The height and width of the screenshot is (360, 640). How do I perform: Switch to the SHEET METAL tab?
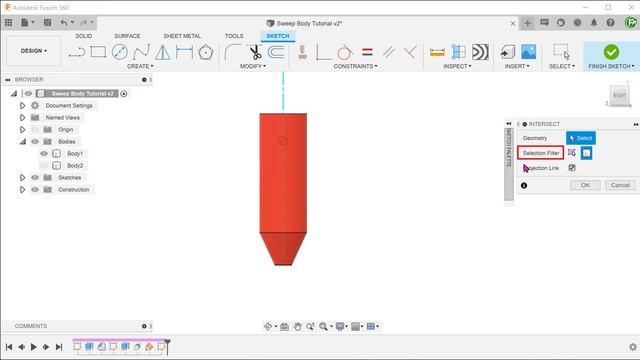tap(182, 36)
